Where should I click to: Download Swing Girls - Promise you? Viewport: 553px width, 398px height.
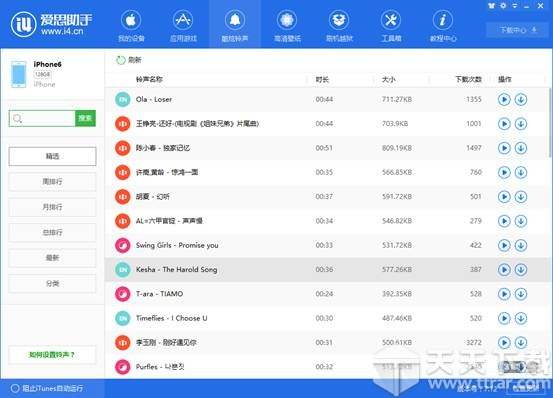tap(521, 245)
